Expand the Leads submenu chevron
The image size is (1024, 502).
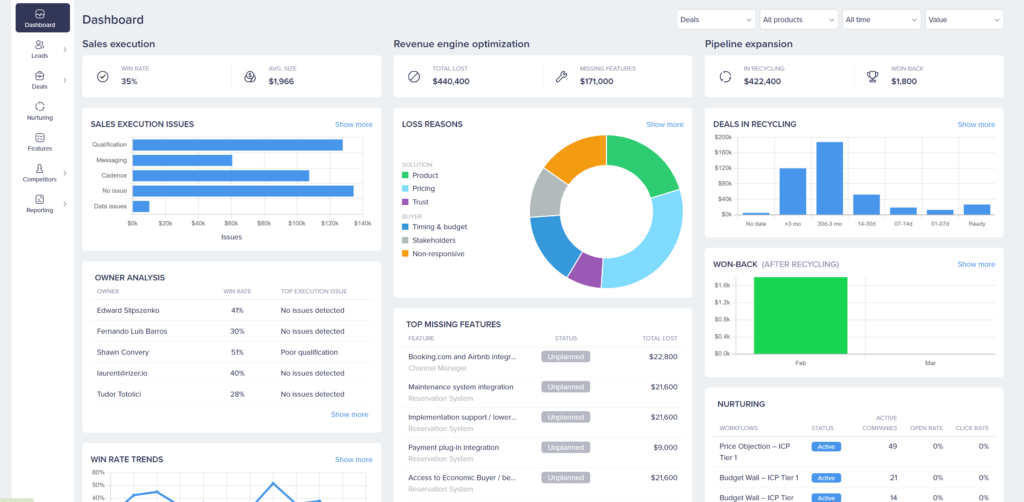pos(65,49)
